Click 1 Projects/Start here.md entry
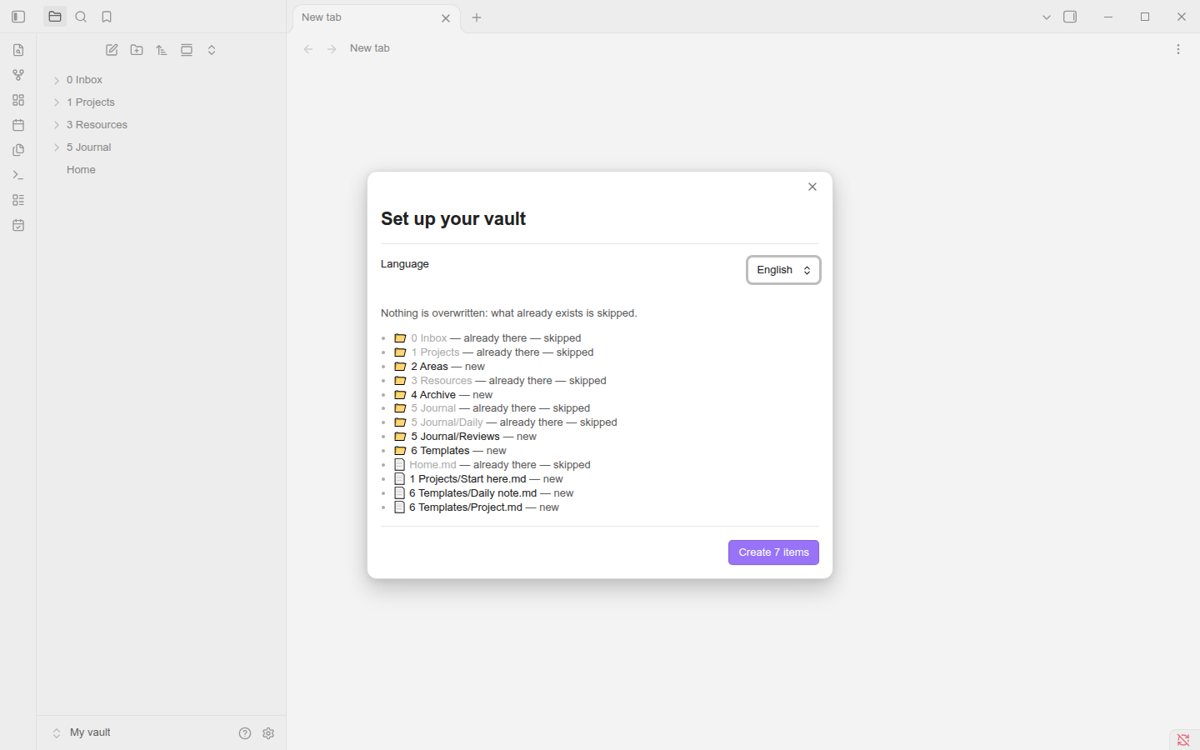This screenshot has height=750, width=1200. tap(468, 479)
